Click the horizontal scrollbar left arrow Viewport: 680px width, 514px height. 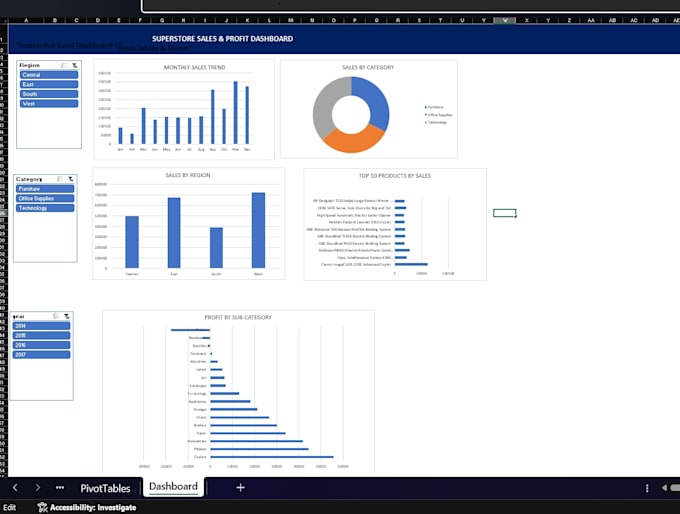664,488
